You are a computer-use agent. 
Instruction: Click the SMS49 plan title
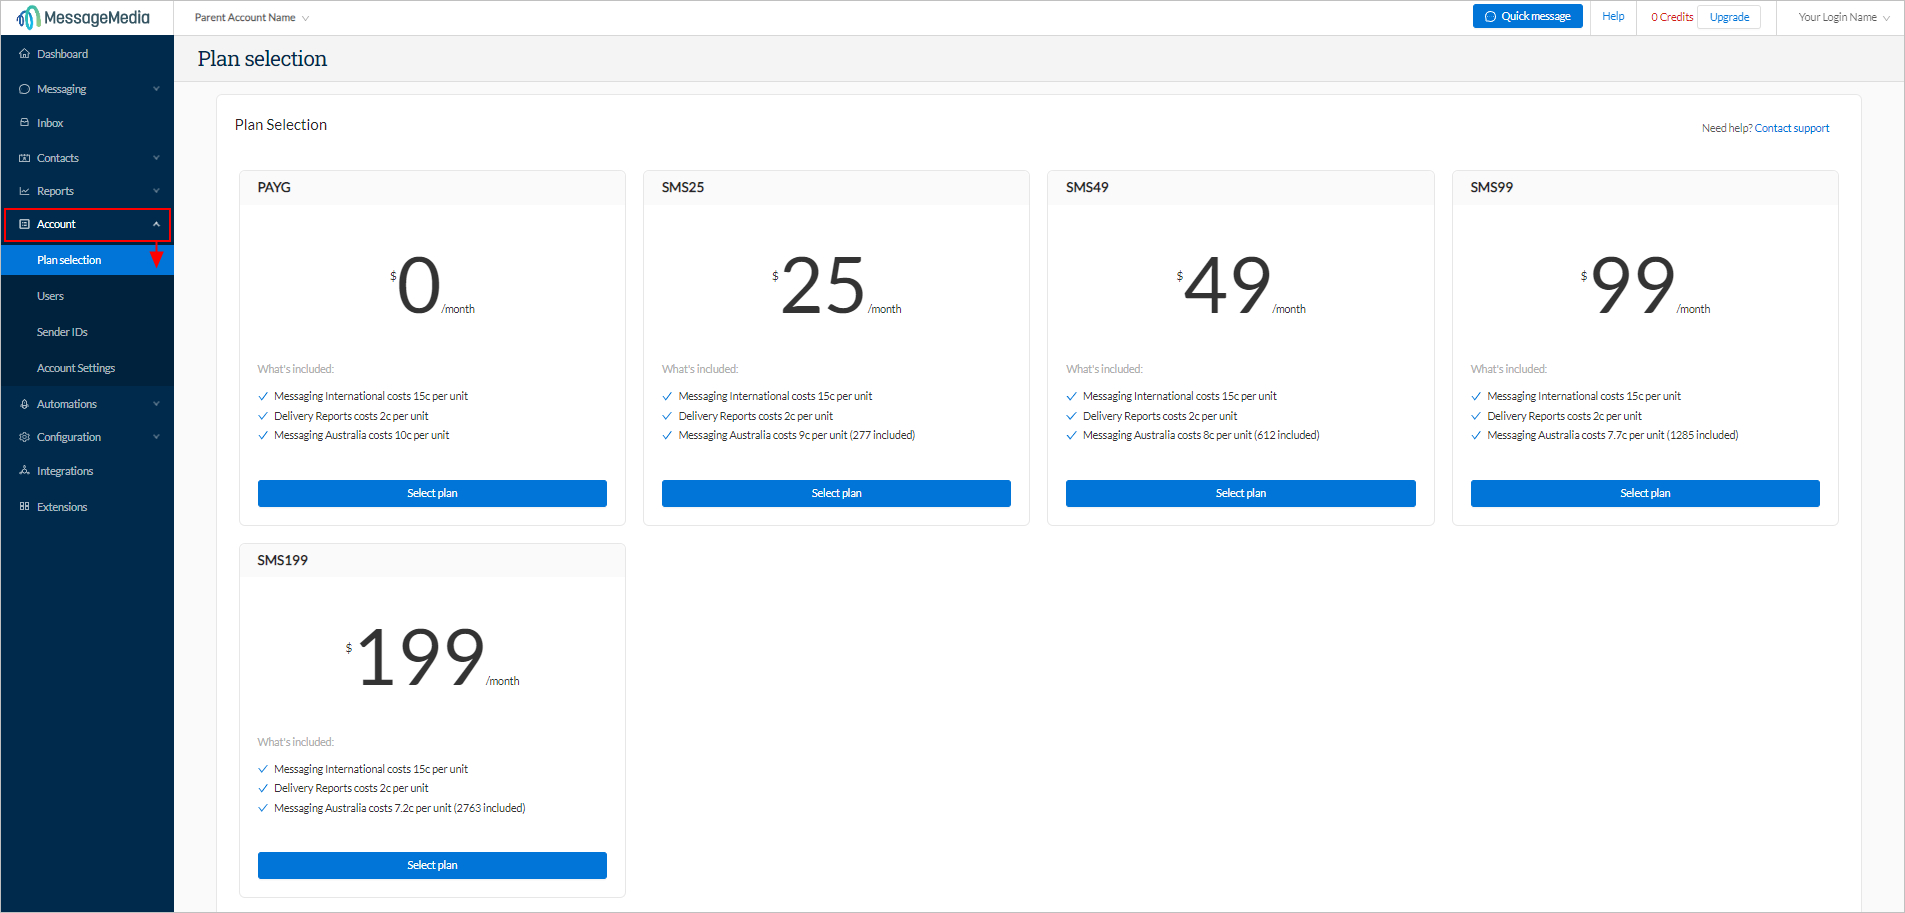point(1087,187)
